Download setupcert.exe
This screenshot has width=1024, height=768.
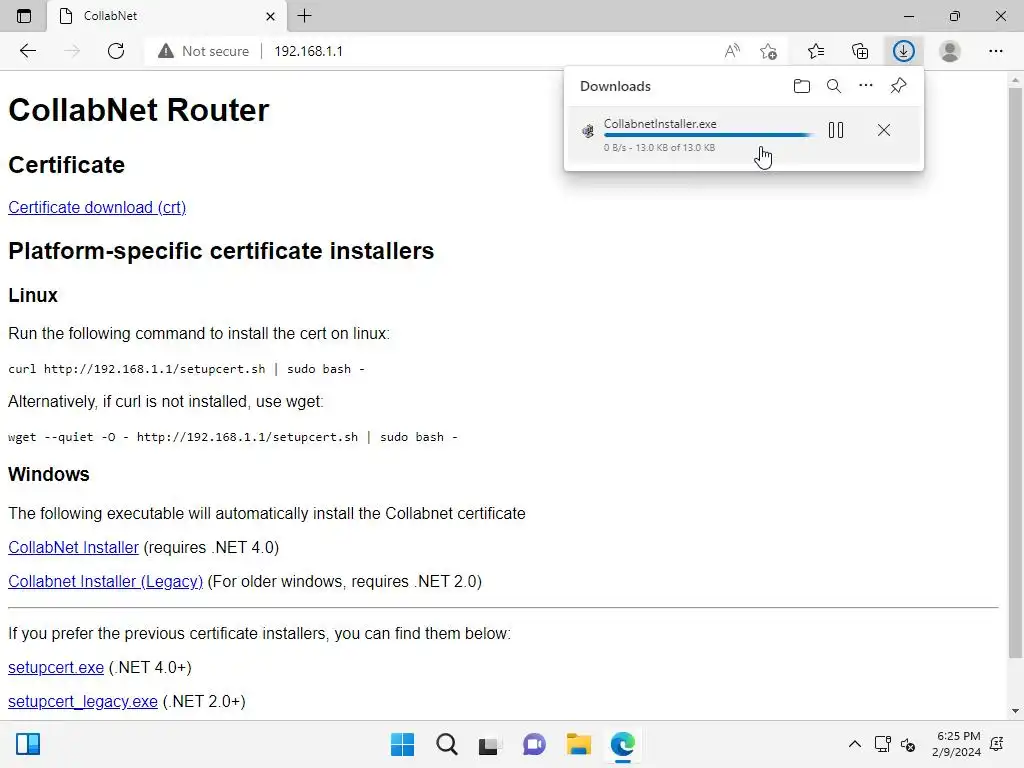pos(56,667)
